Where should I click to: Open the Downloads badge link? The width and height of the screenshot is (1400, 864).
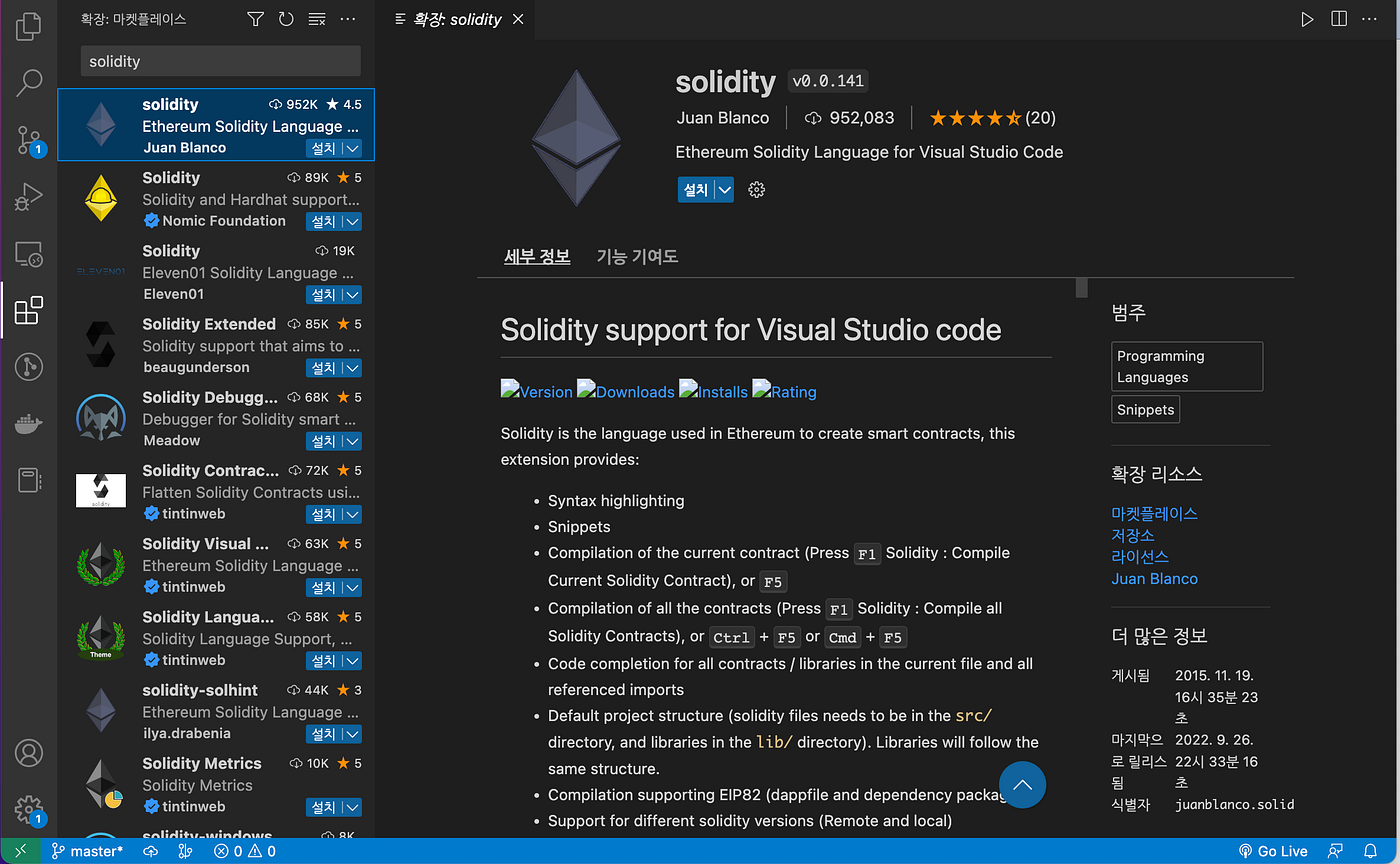[626, 391]
